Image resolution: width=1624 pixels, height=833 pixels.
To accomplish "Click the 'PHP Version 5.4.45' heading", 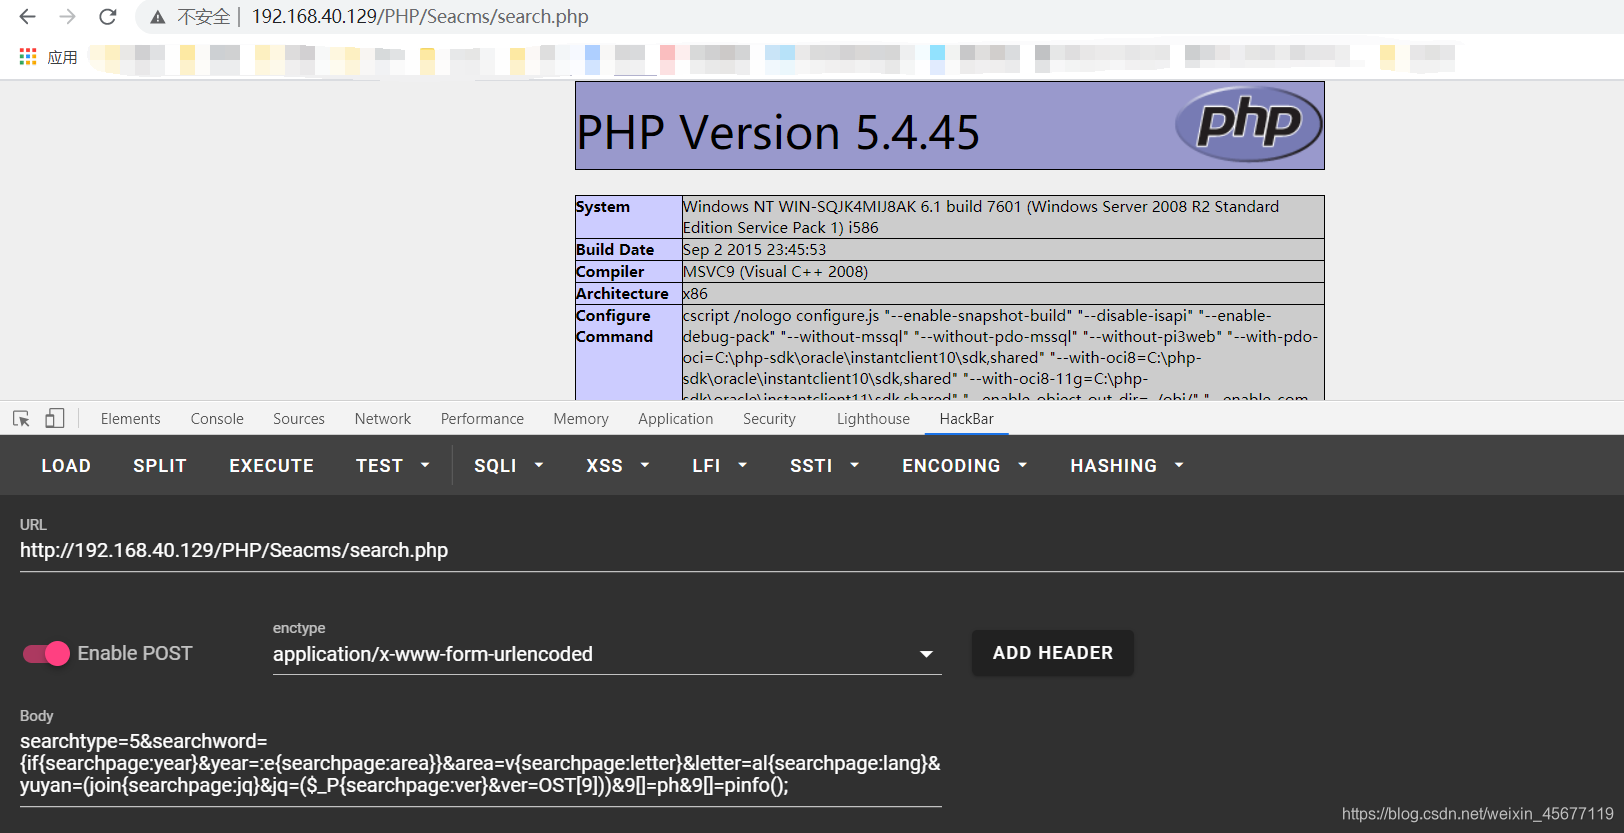I will [x=778, y=133].
